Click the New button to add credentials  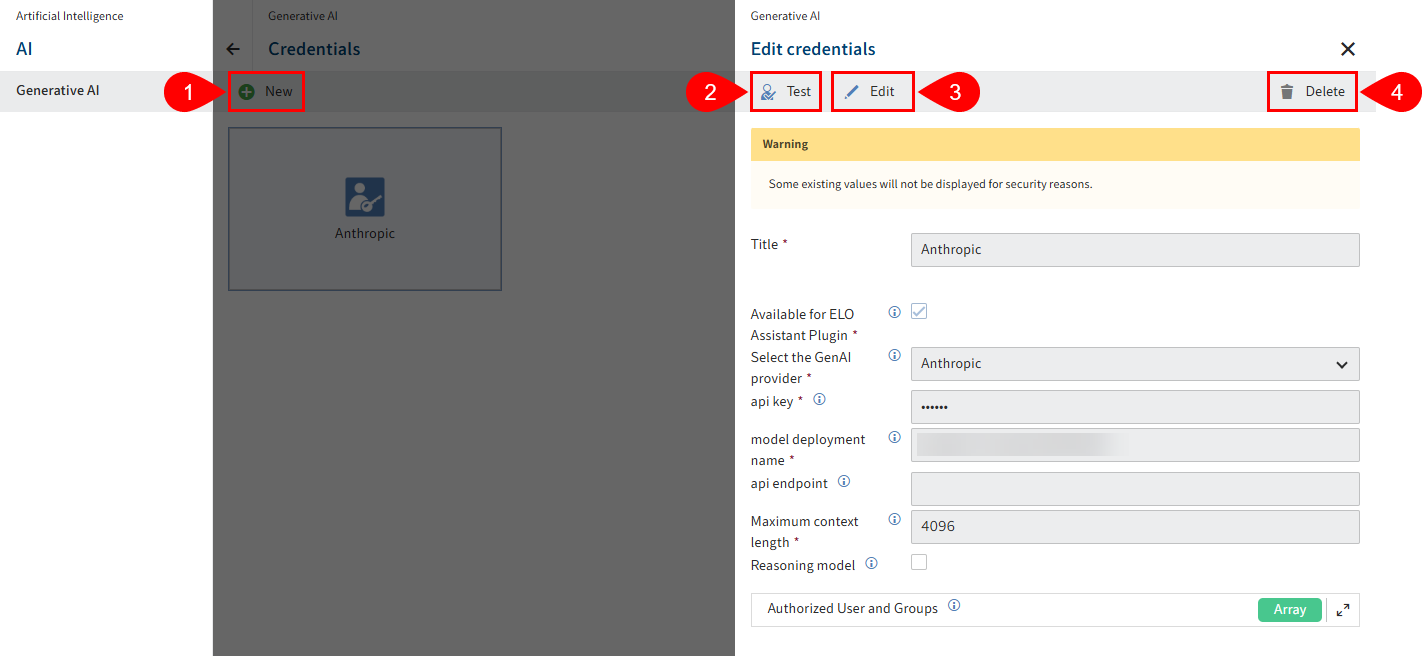tap(266, 90)
